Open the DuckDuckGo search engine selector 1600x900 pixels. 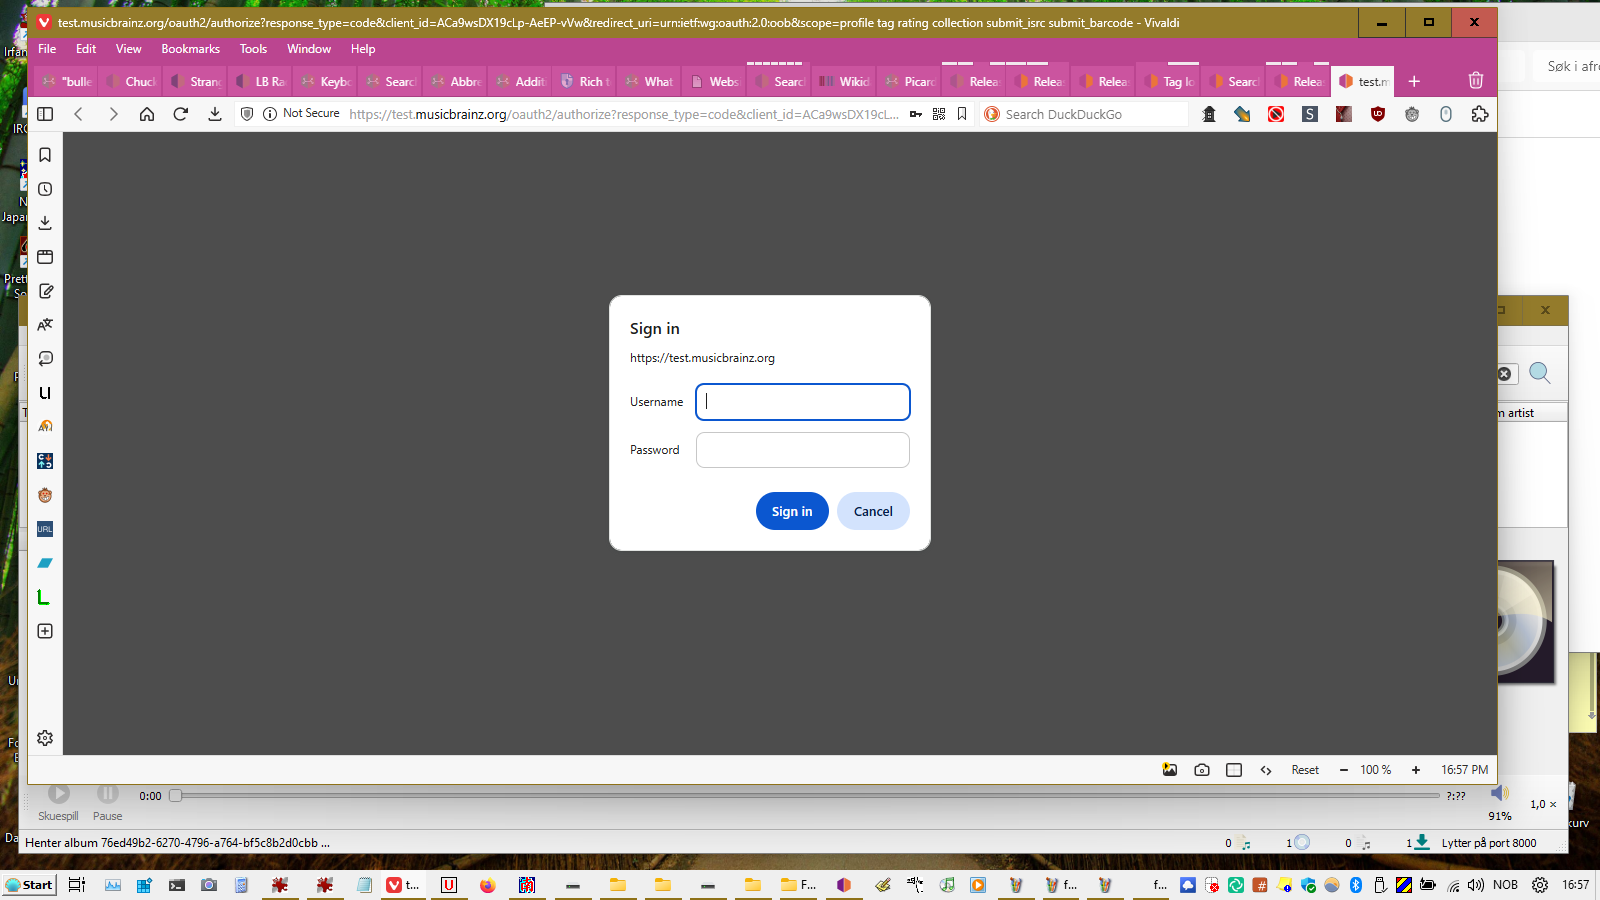pos(992,114)
